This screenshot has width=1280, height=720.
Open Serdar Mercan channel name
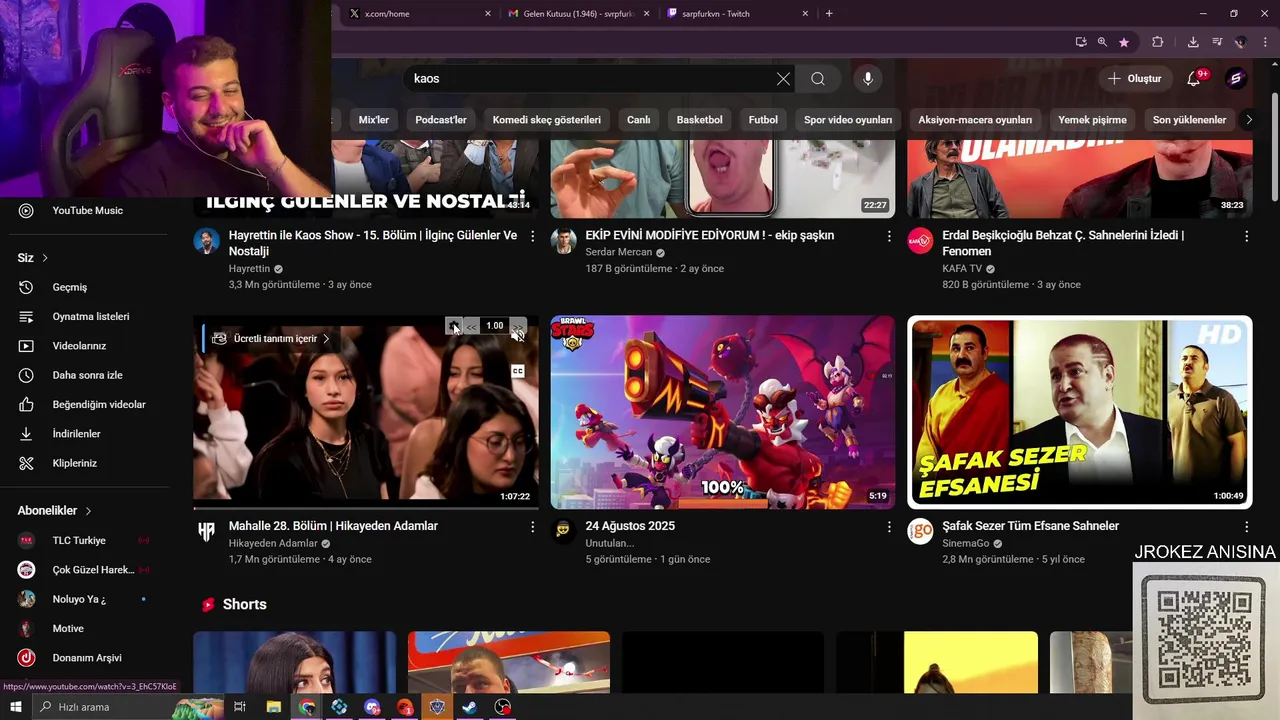point(619,252)
